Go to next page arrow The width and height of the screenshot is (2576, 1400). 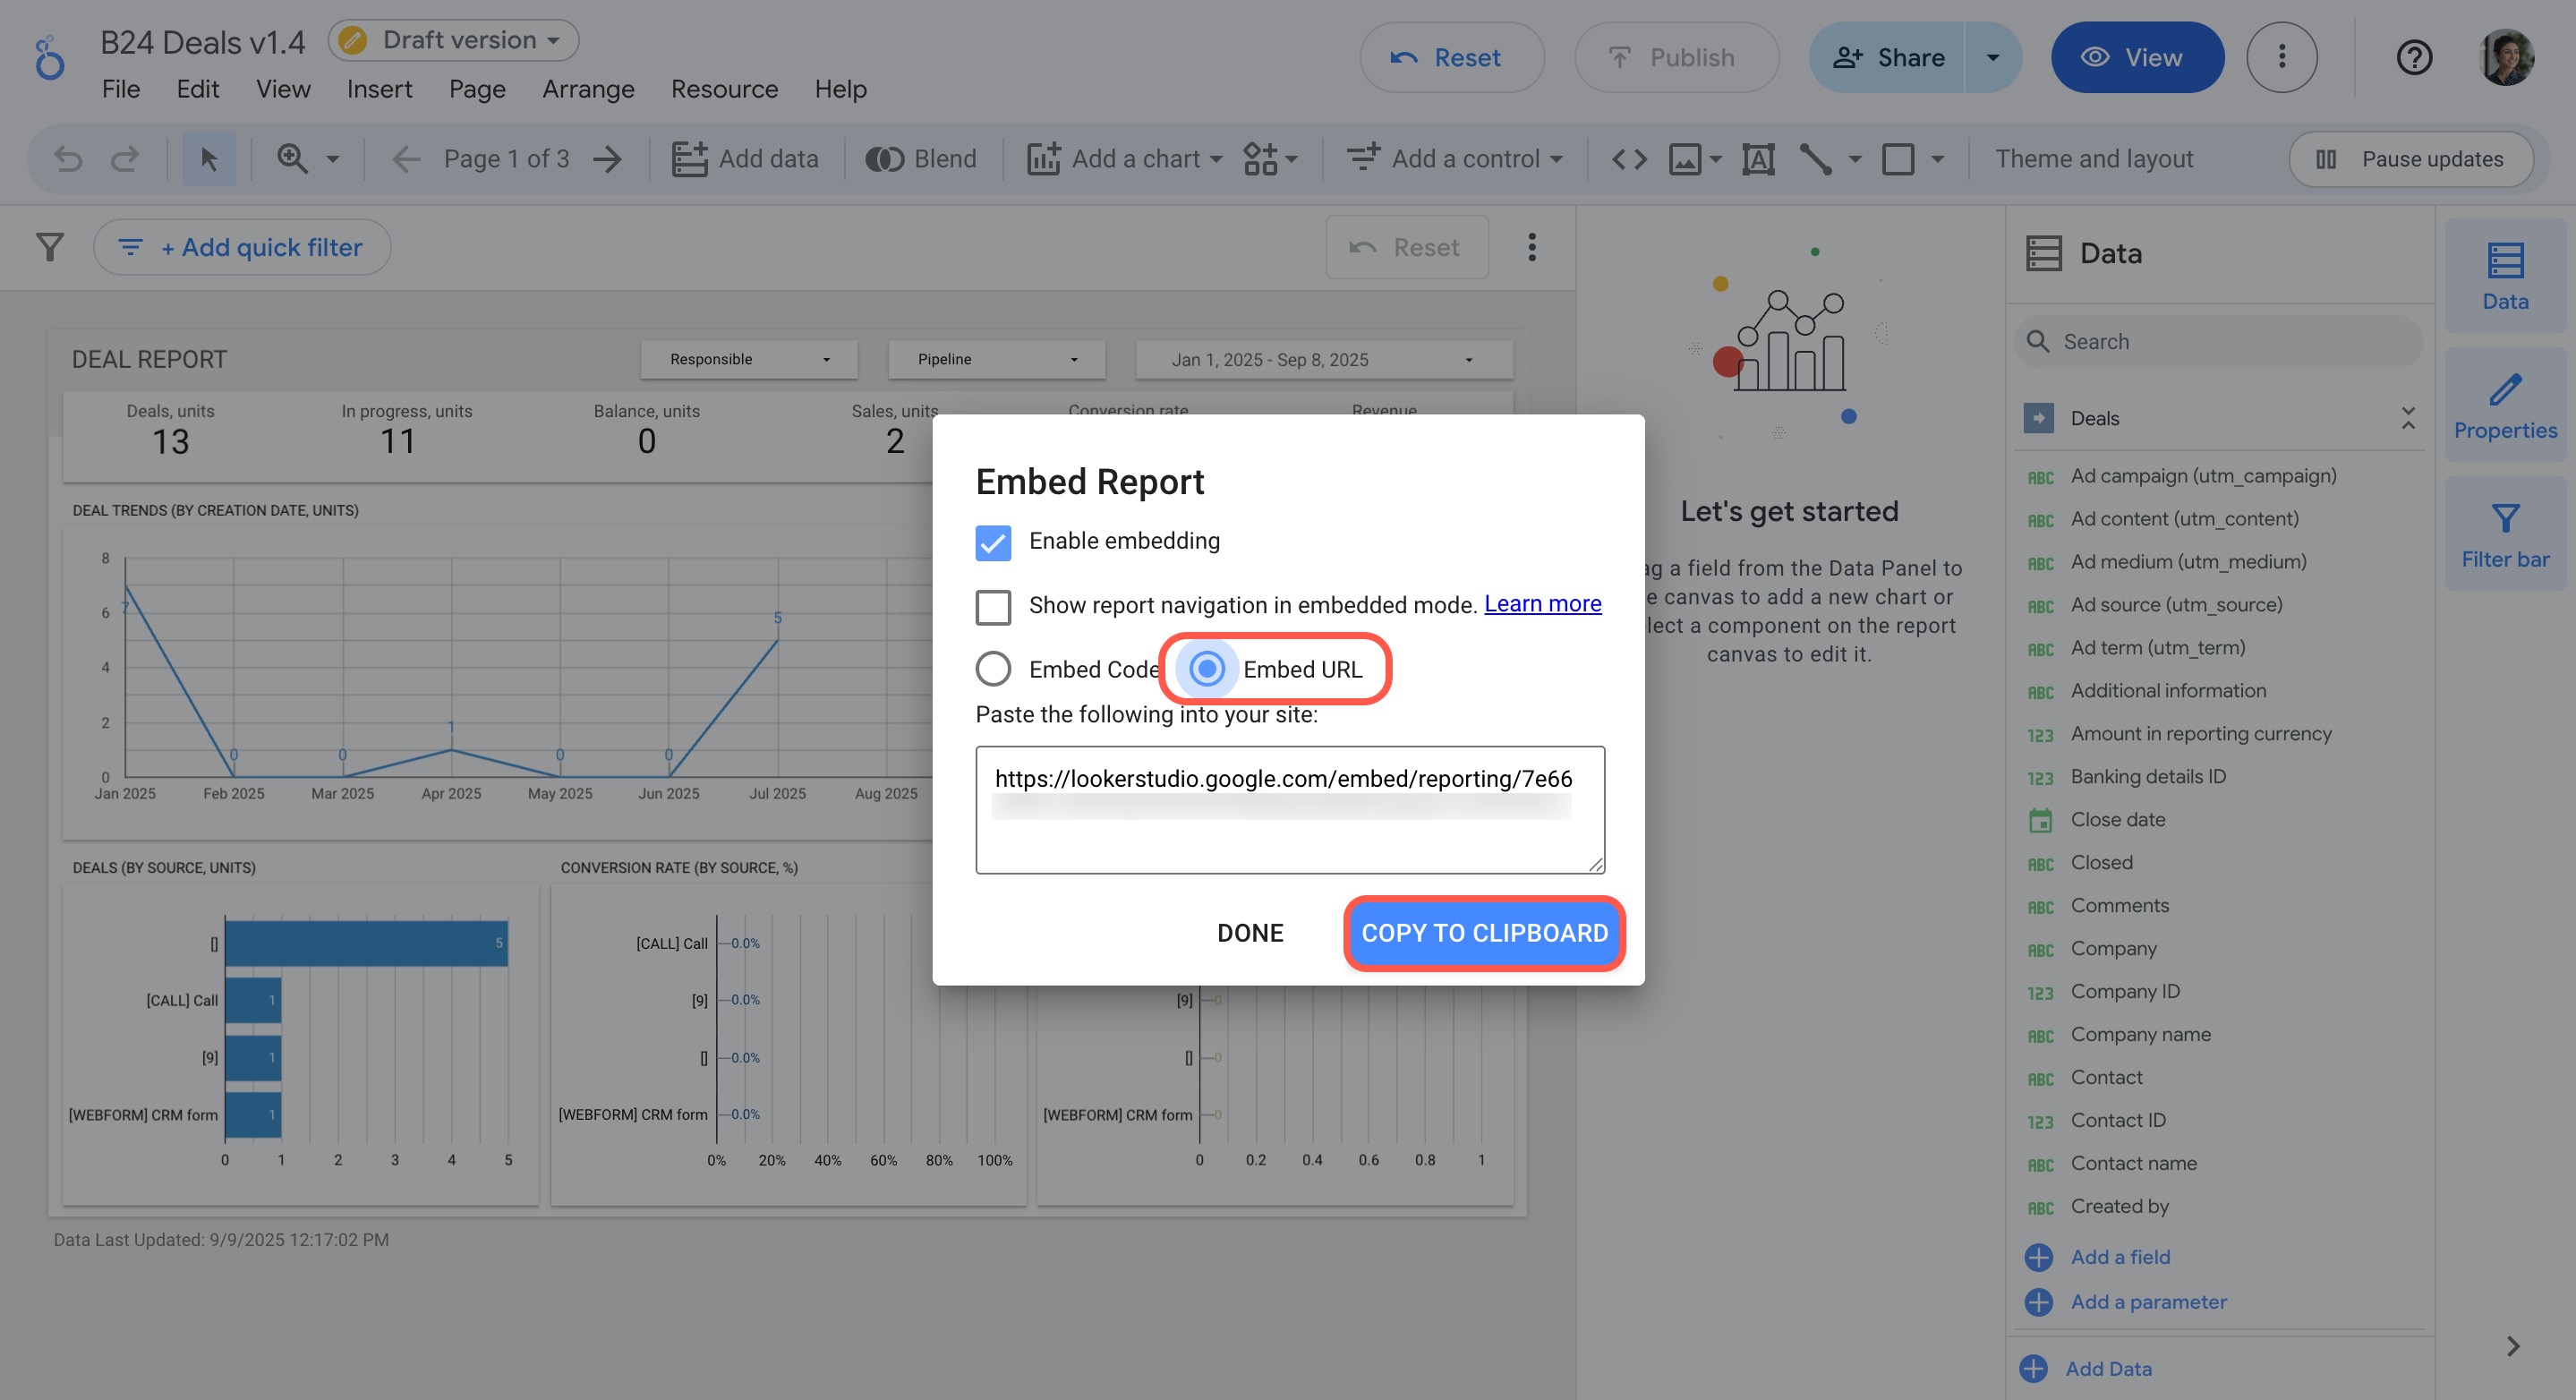click(607, 159)
